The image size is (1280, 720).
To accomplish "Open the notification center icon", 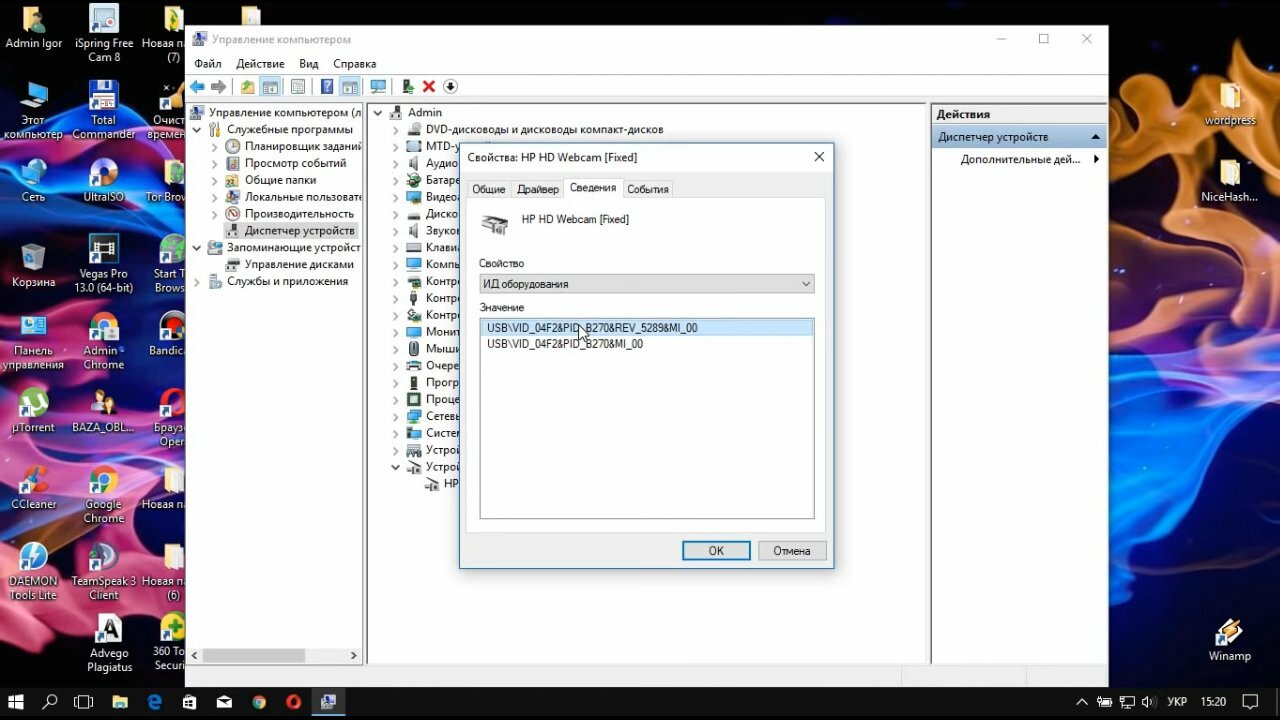I will tap(1250, 702).
